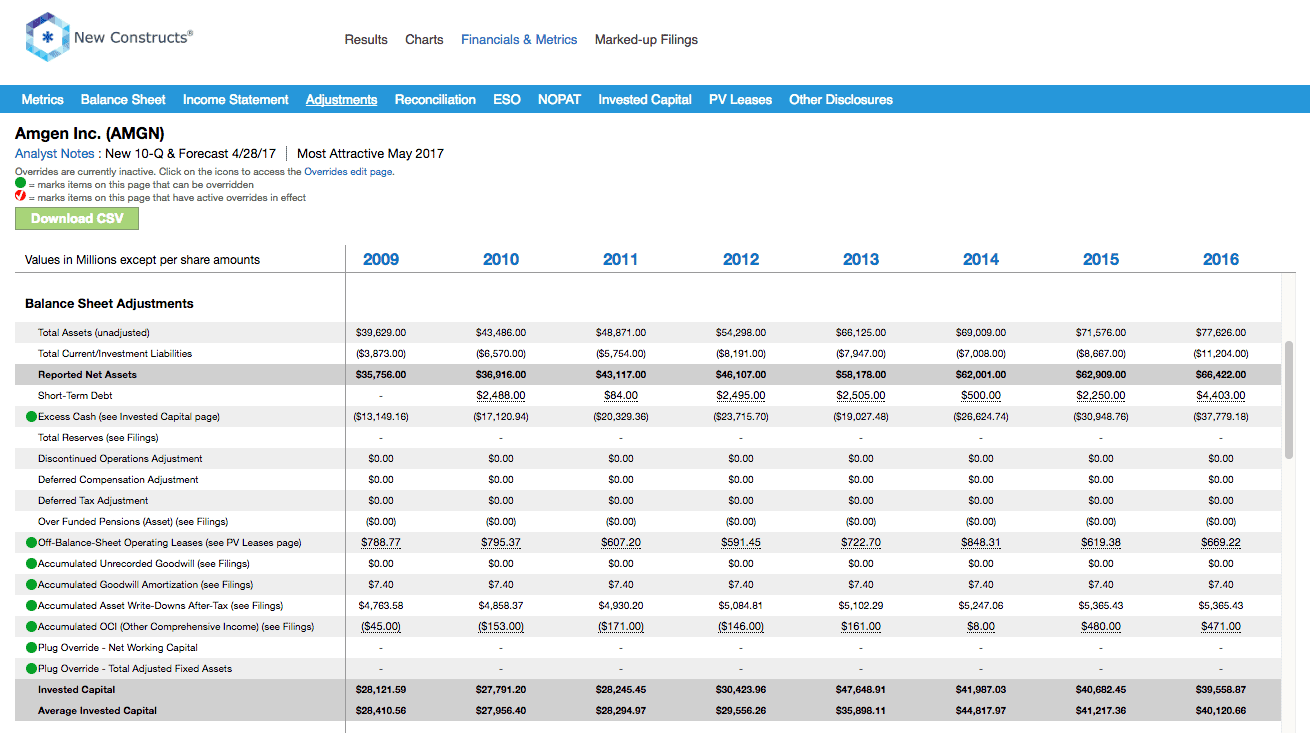This screenshot has height=733, width=1310.
Task: Click the Amgen Inc. (AMGN) title
Action: [90, 133]
